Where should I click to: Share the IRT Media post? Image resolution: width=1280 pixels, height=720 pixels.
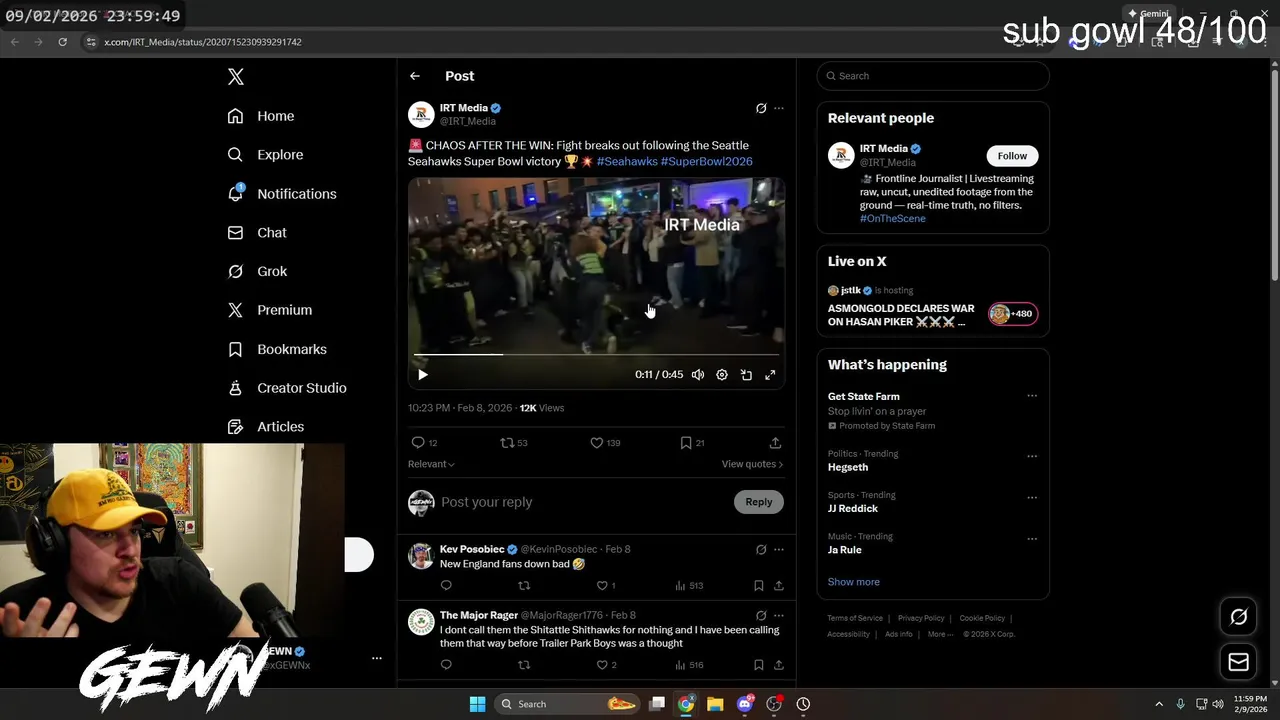click(775, 442)
